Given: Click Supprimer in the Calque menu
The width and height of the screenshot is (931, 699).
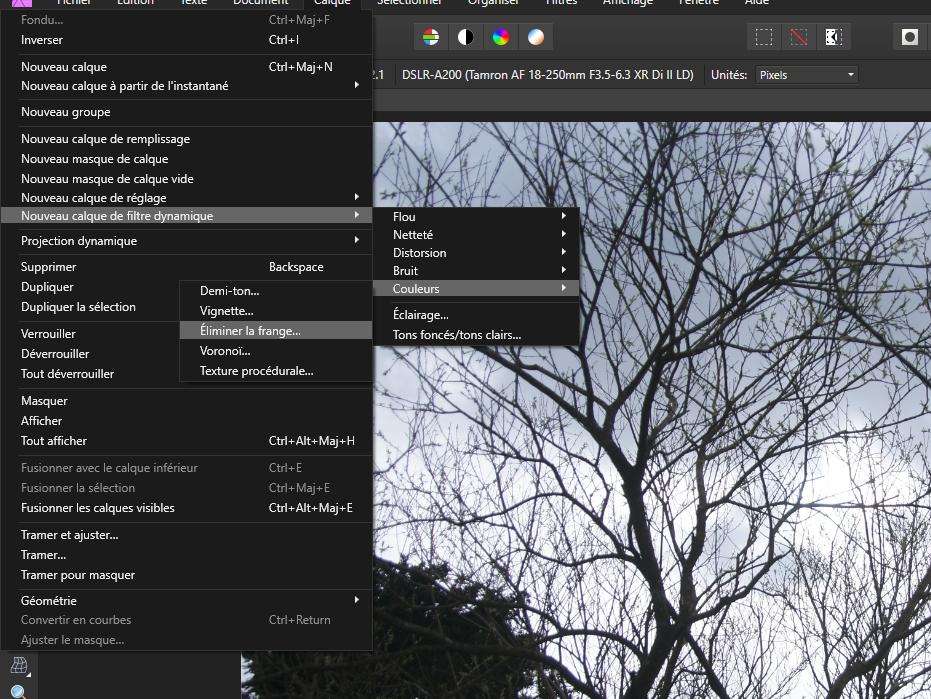Looking at the screenshot, I should 187,267.
